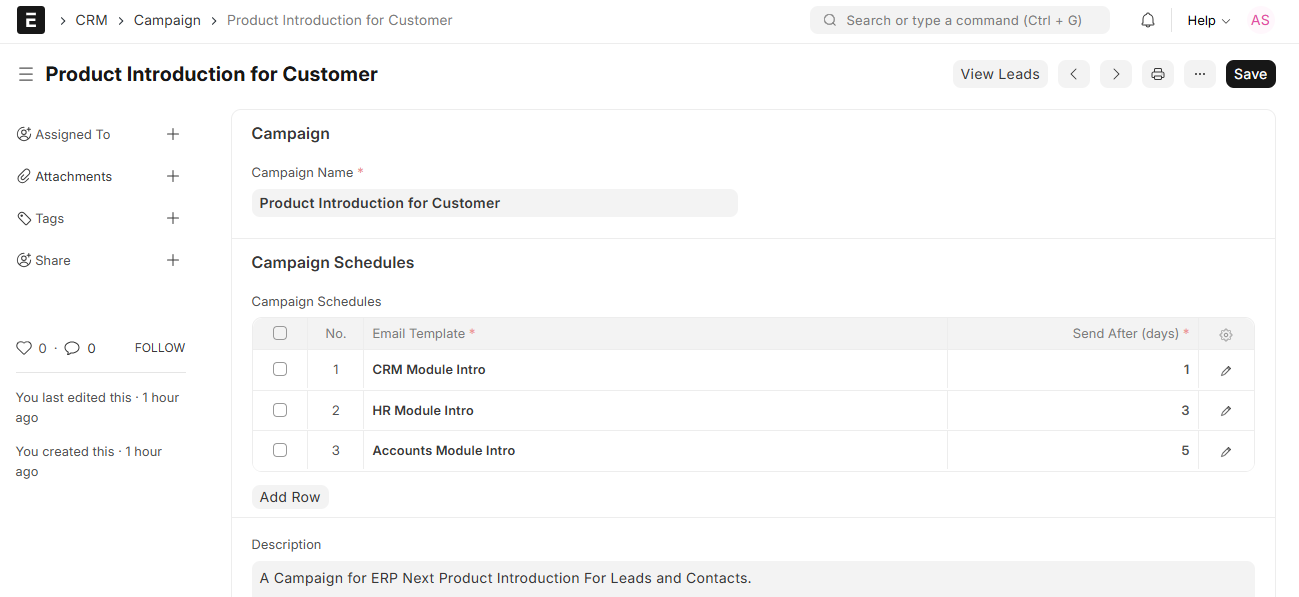Select the CRM Module Intro row checkbox
This screenshot has height=597, width=1299.
tap(280, 369)
